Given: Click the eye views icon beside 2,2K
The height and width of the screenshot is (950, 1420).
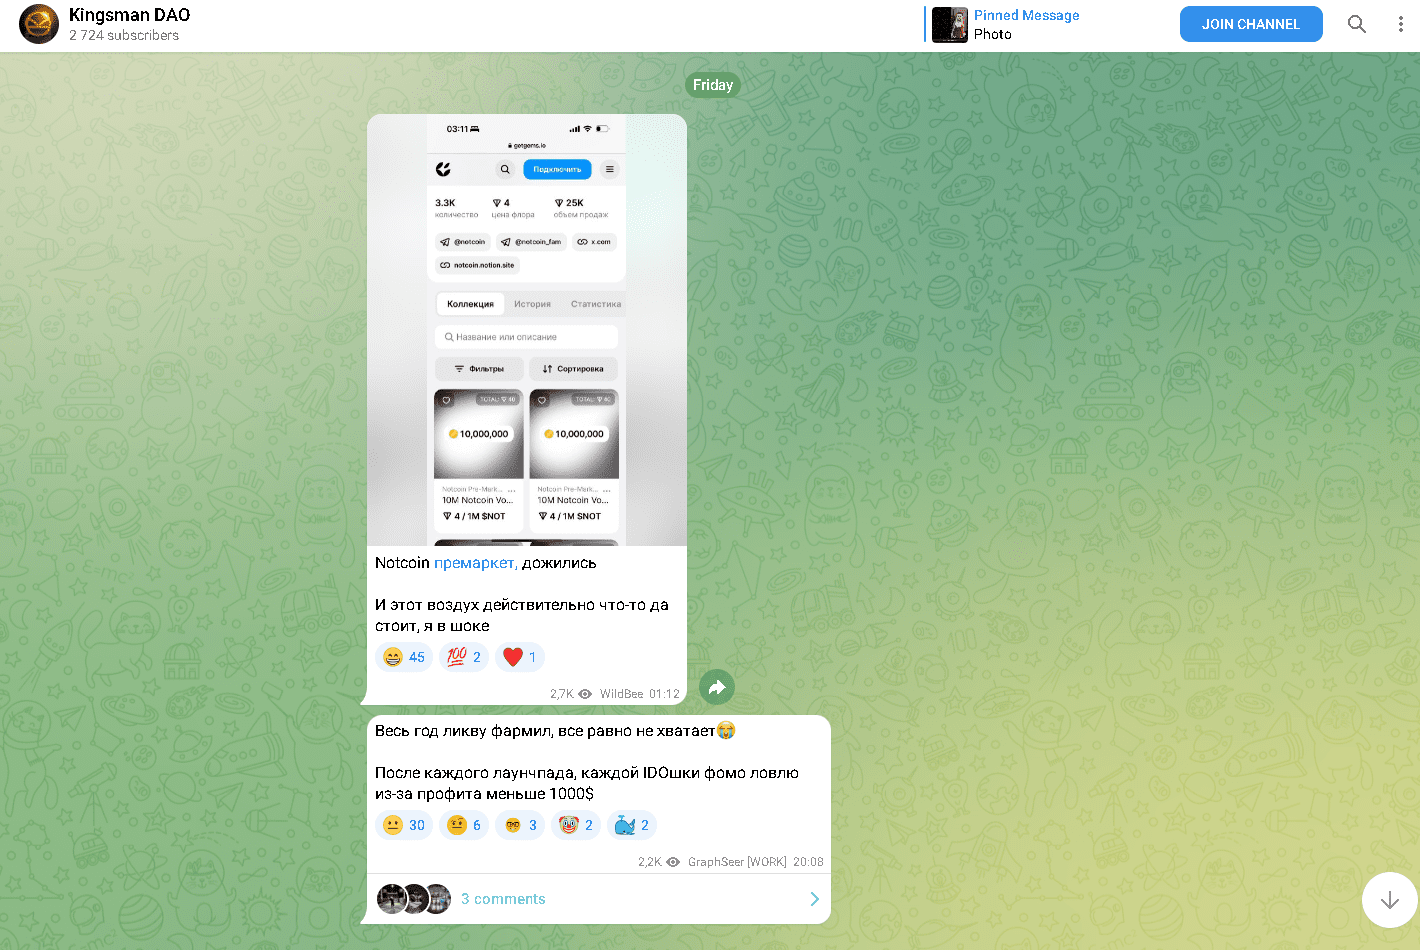Looking at the screenshot, I should point(673,862).
